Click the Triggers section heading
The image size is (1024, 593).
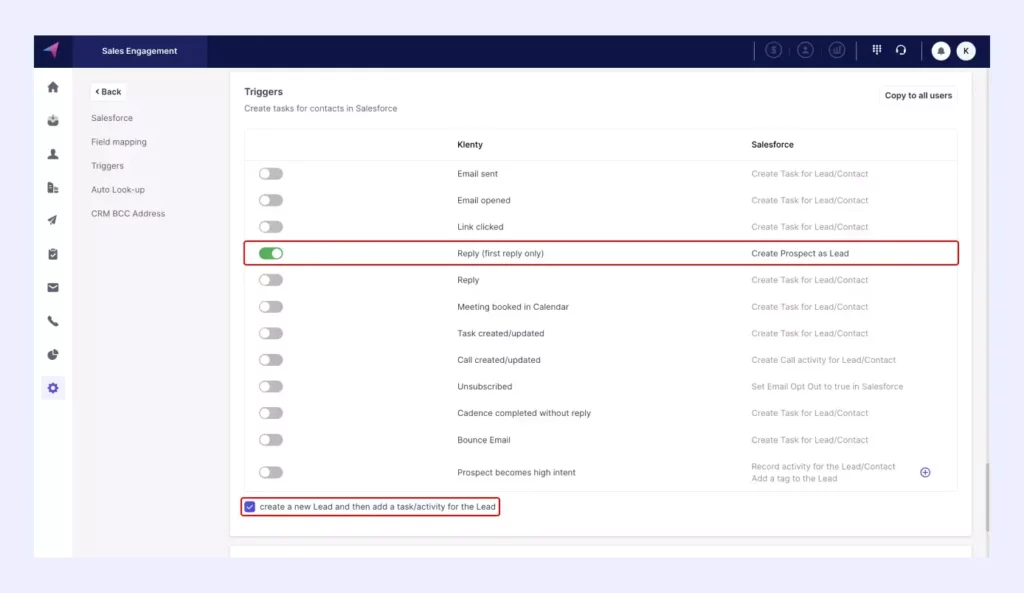pyautogui.click(x=263, y=92)
